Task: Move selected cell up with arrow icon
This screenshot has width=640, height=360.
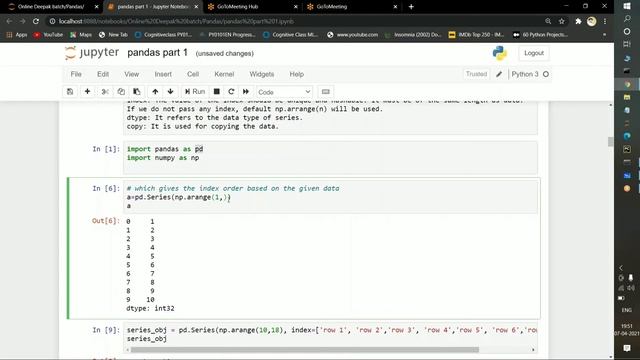Action: click(x=155, y=92)
